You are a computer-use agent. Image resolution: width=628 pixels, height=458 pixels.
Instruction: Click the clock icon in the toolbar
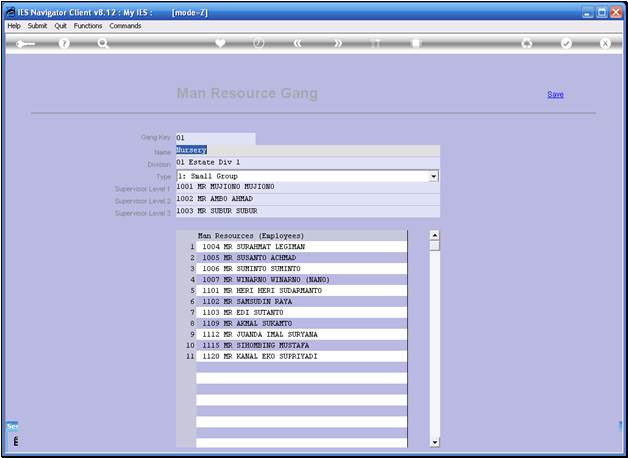259,44
